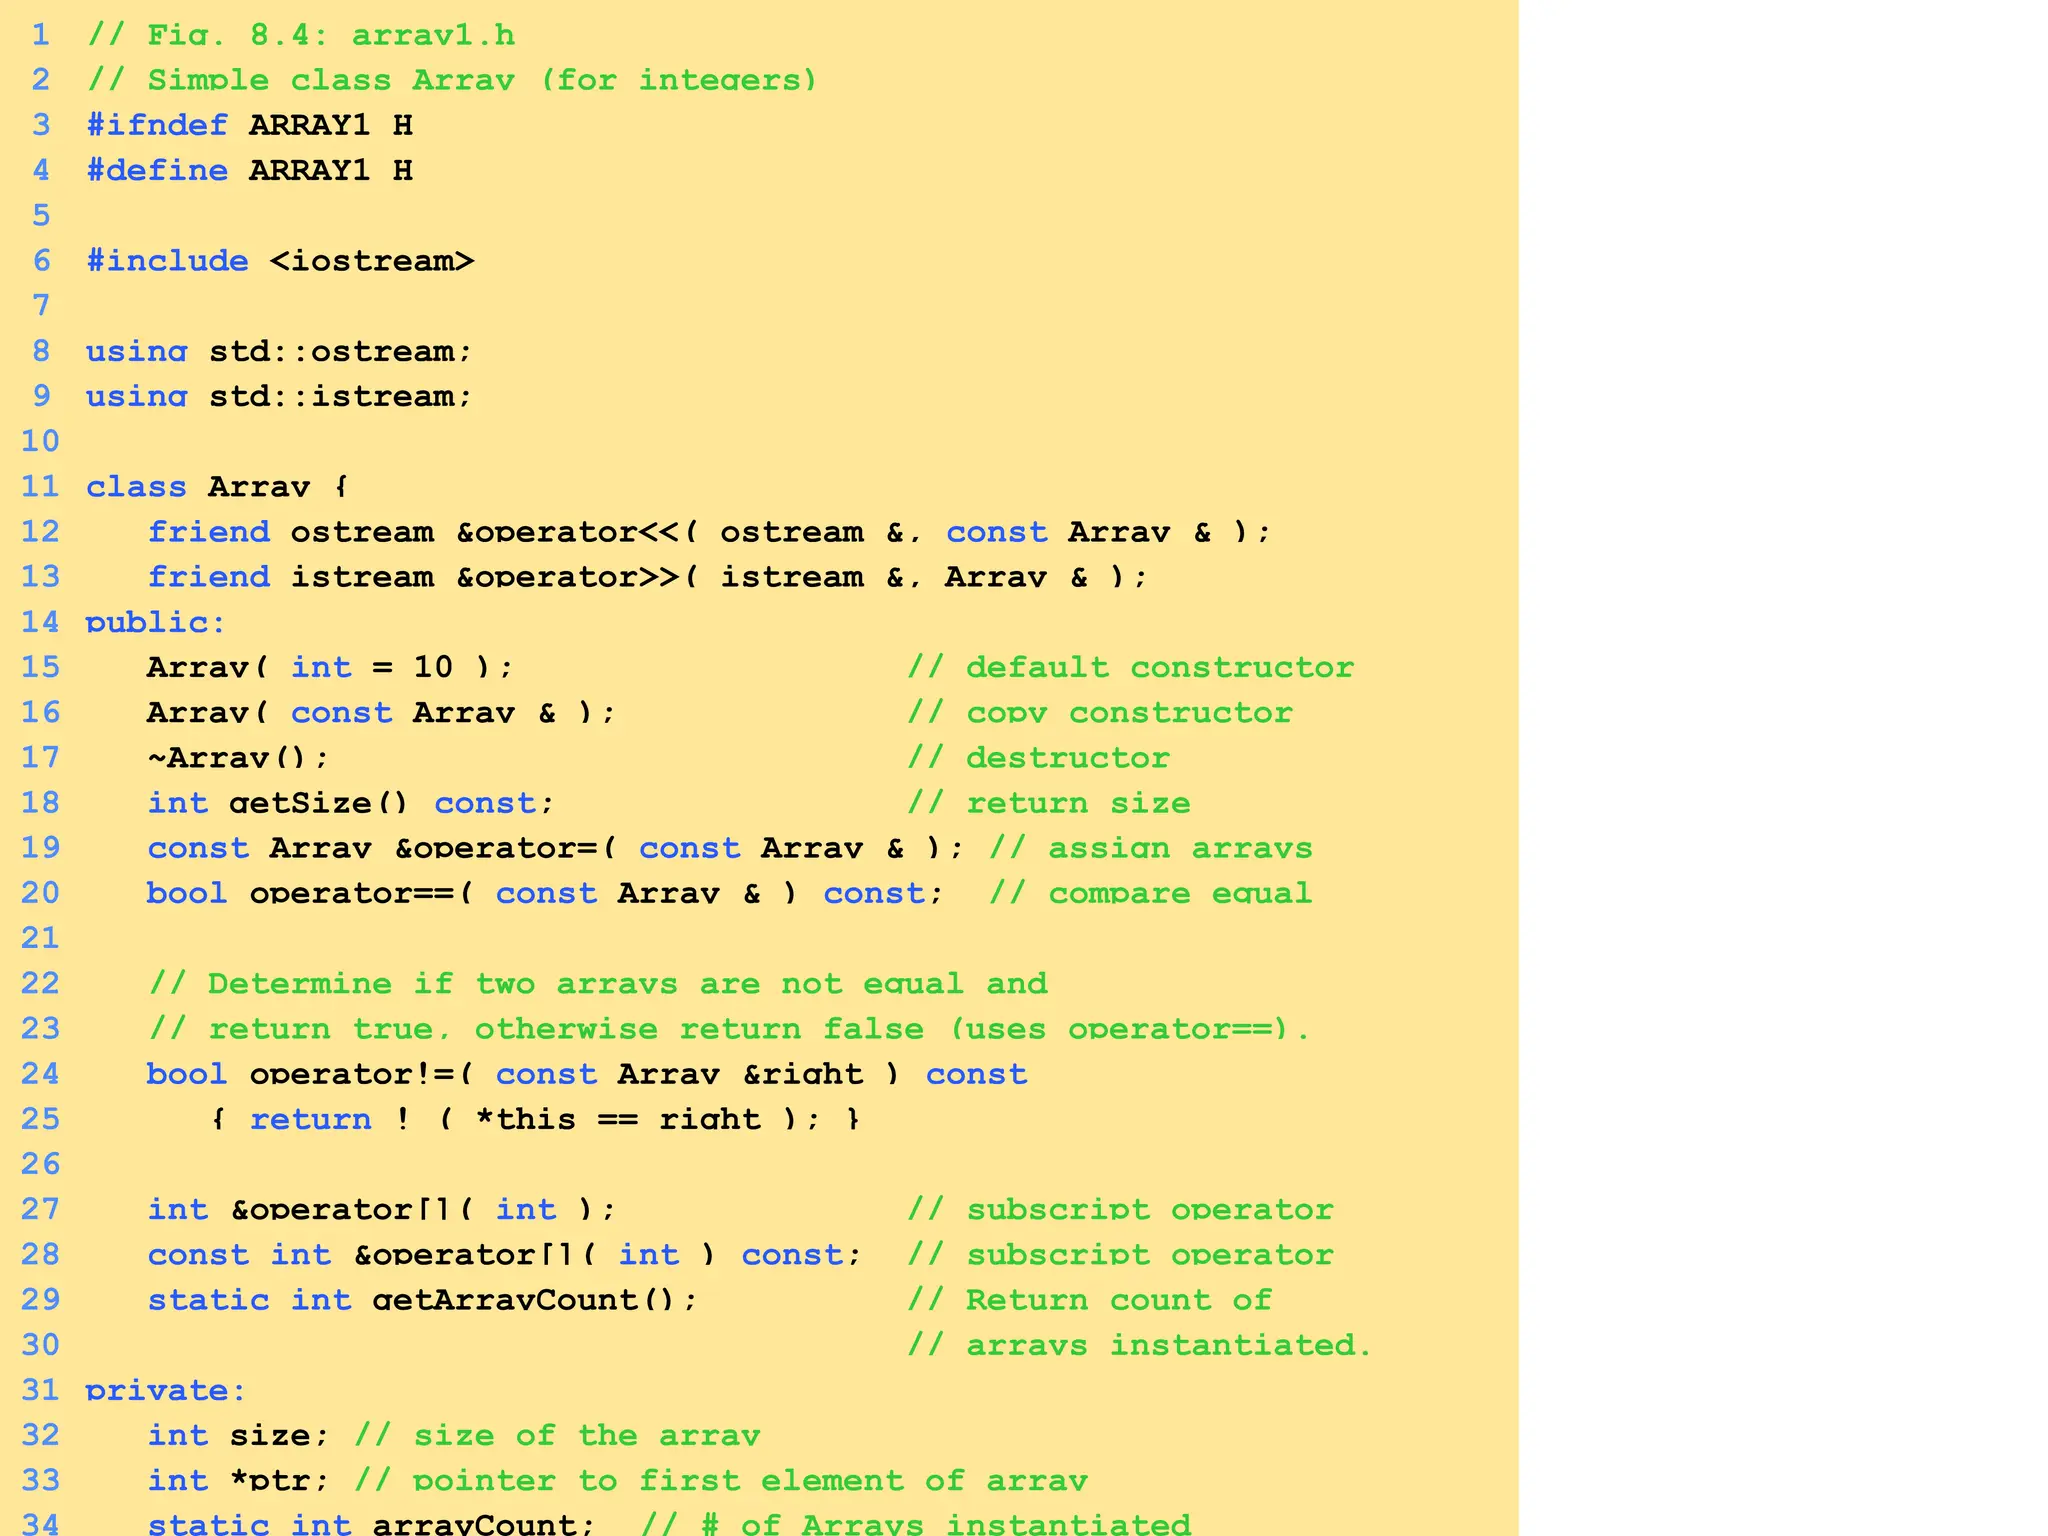Click 'static int arrayCount;' declaration
The image size is (2048, 1536).
[371, 1524]
